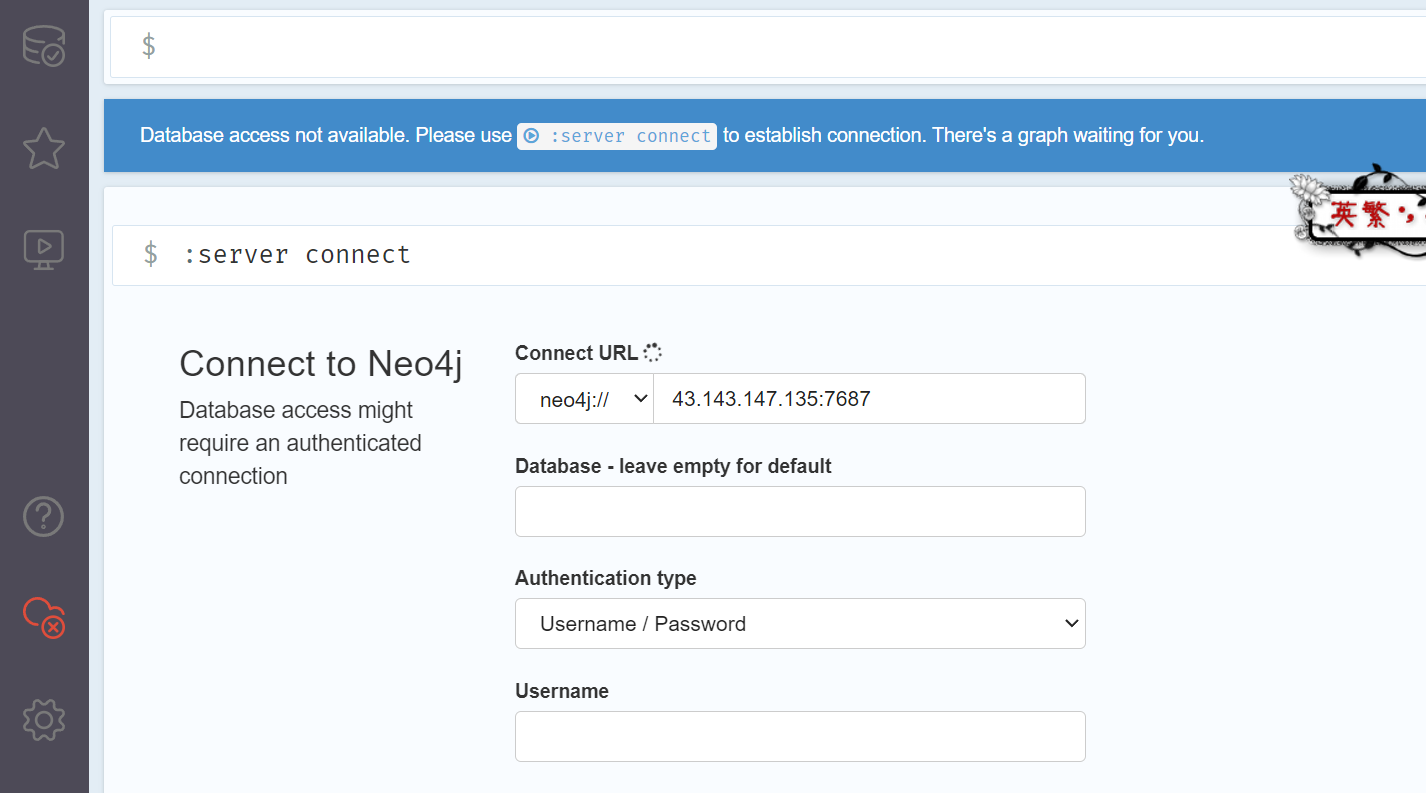Image resolution: width=1426 pixels, height=793 pixels.
Task: Open the Help question mark icon
Action: pyautogui.click(x=44, y=516)
